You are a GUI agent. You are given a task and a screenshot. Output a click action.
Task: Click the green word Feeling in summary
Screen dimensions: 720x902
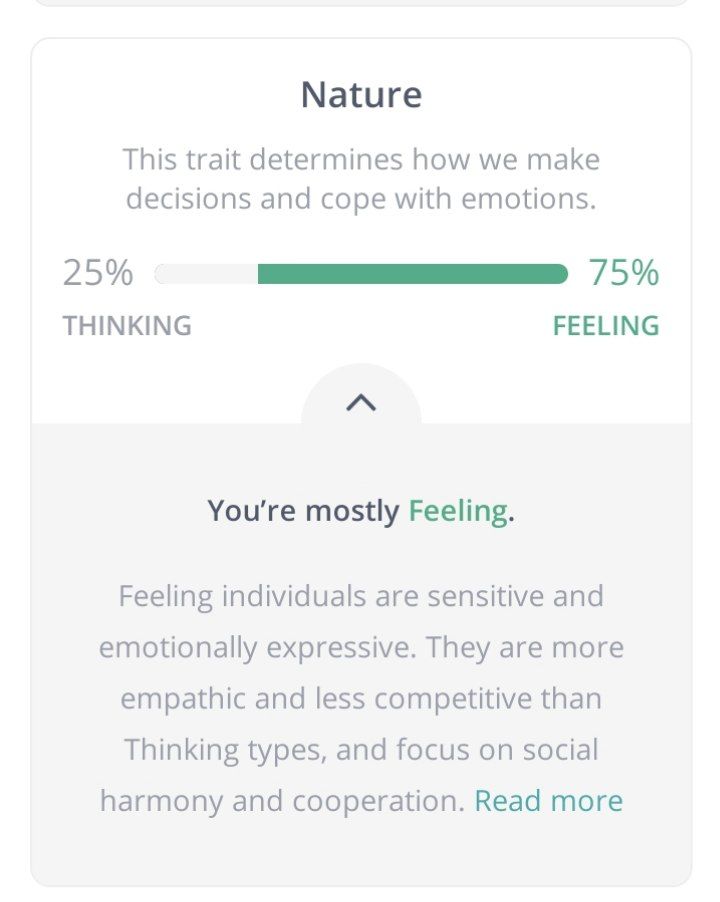click(458, 511)
